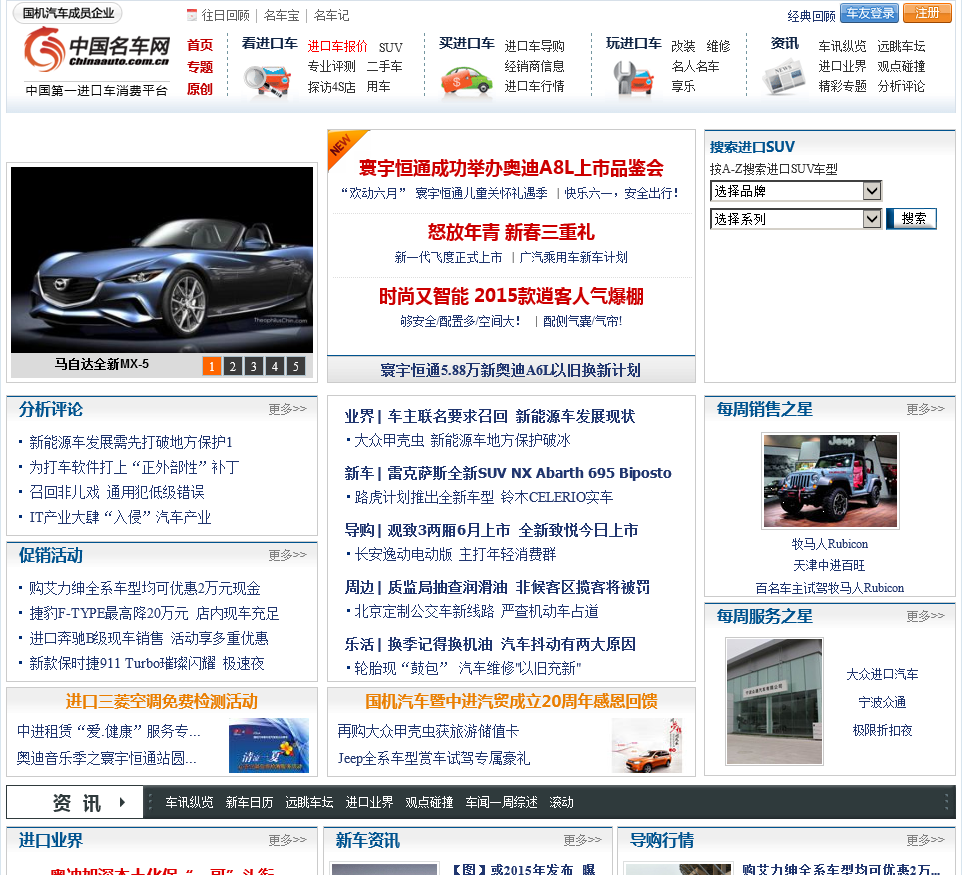This screenshot has height=875, width=962.
Task: Open article 新能源车发展需先打破地方保护1
Action: tap(131, 442)
